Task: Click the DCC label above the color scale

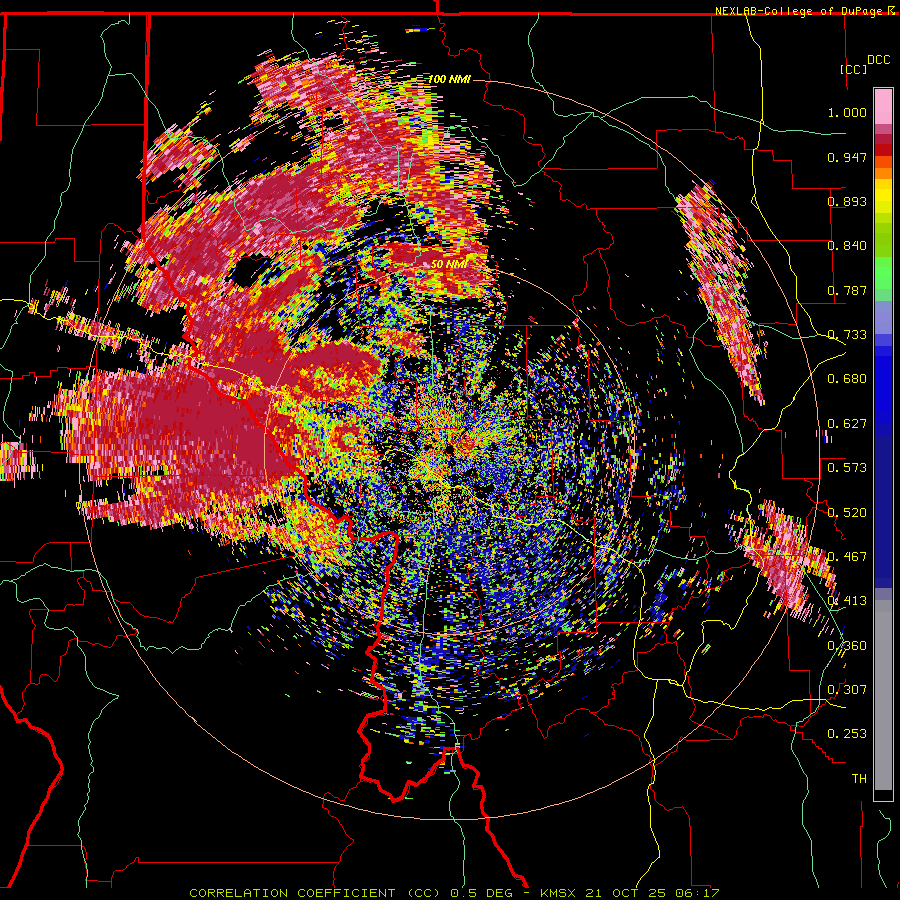Action: (878, 60)
